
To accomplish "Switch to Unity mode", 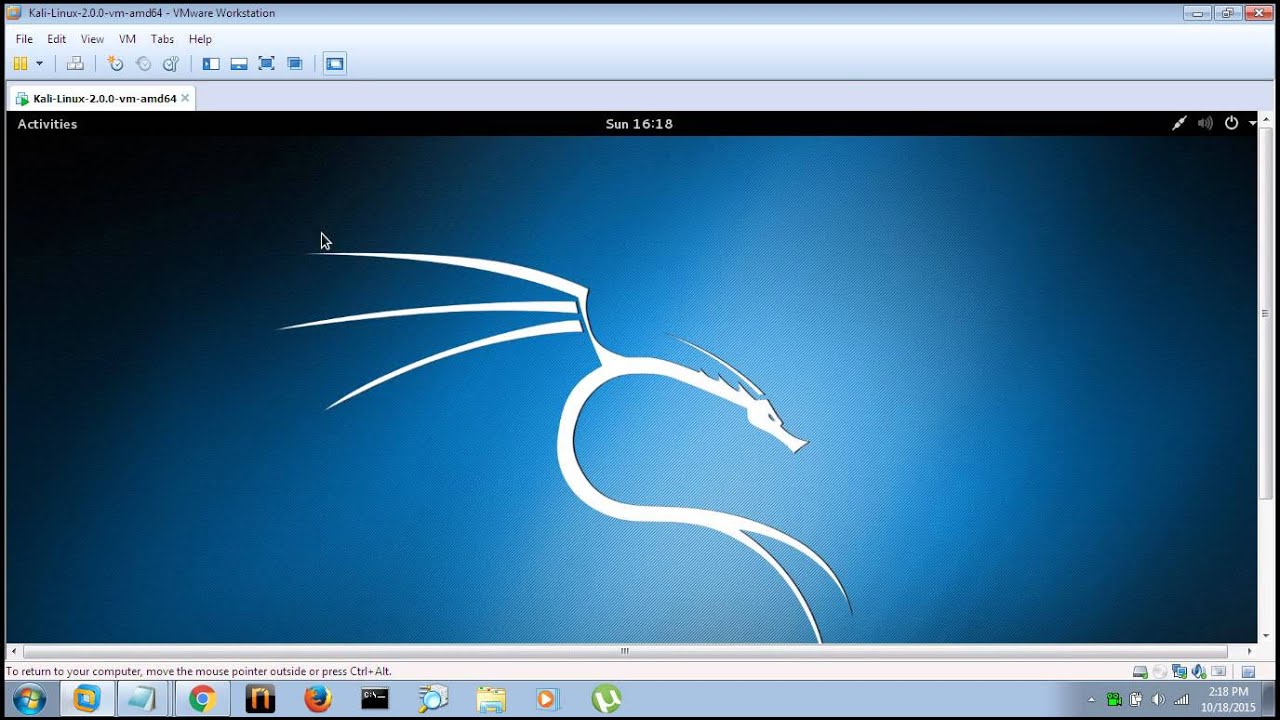I will [x=295, y=63].
